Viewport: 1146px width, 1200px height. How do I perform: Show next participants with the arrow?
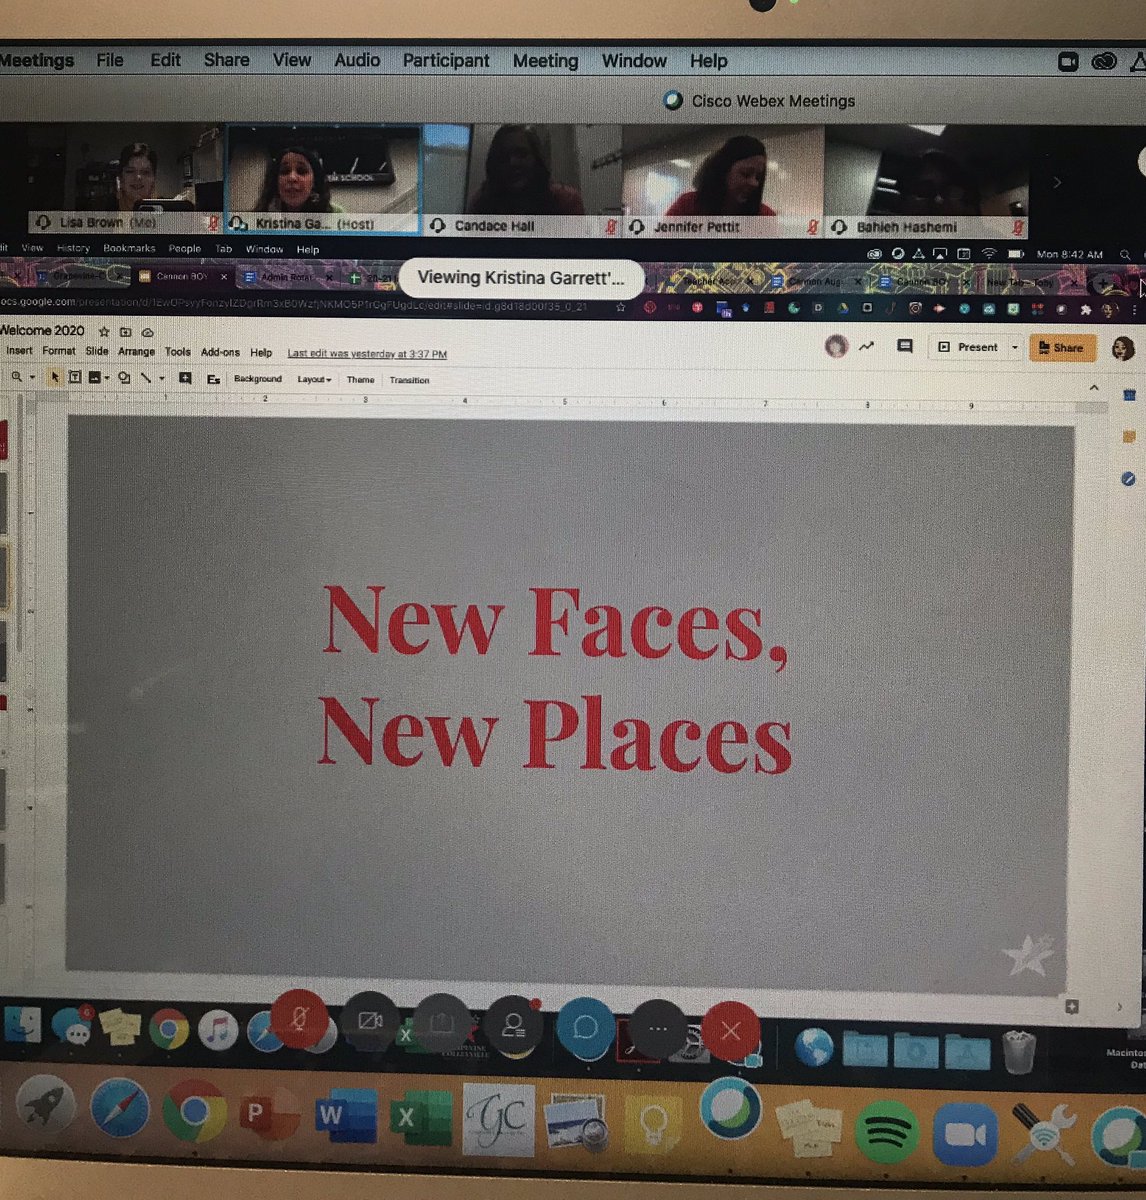[x=1057, y=182]
